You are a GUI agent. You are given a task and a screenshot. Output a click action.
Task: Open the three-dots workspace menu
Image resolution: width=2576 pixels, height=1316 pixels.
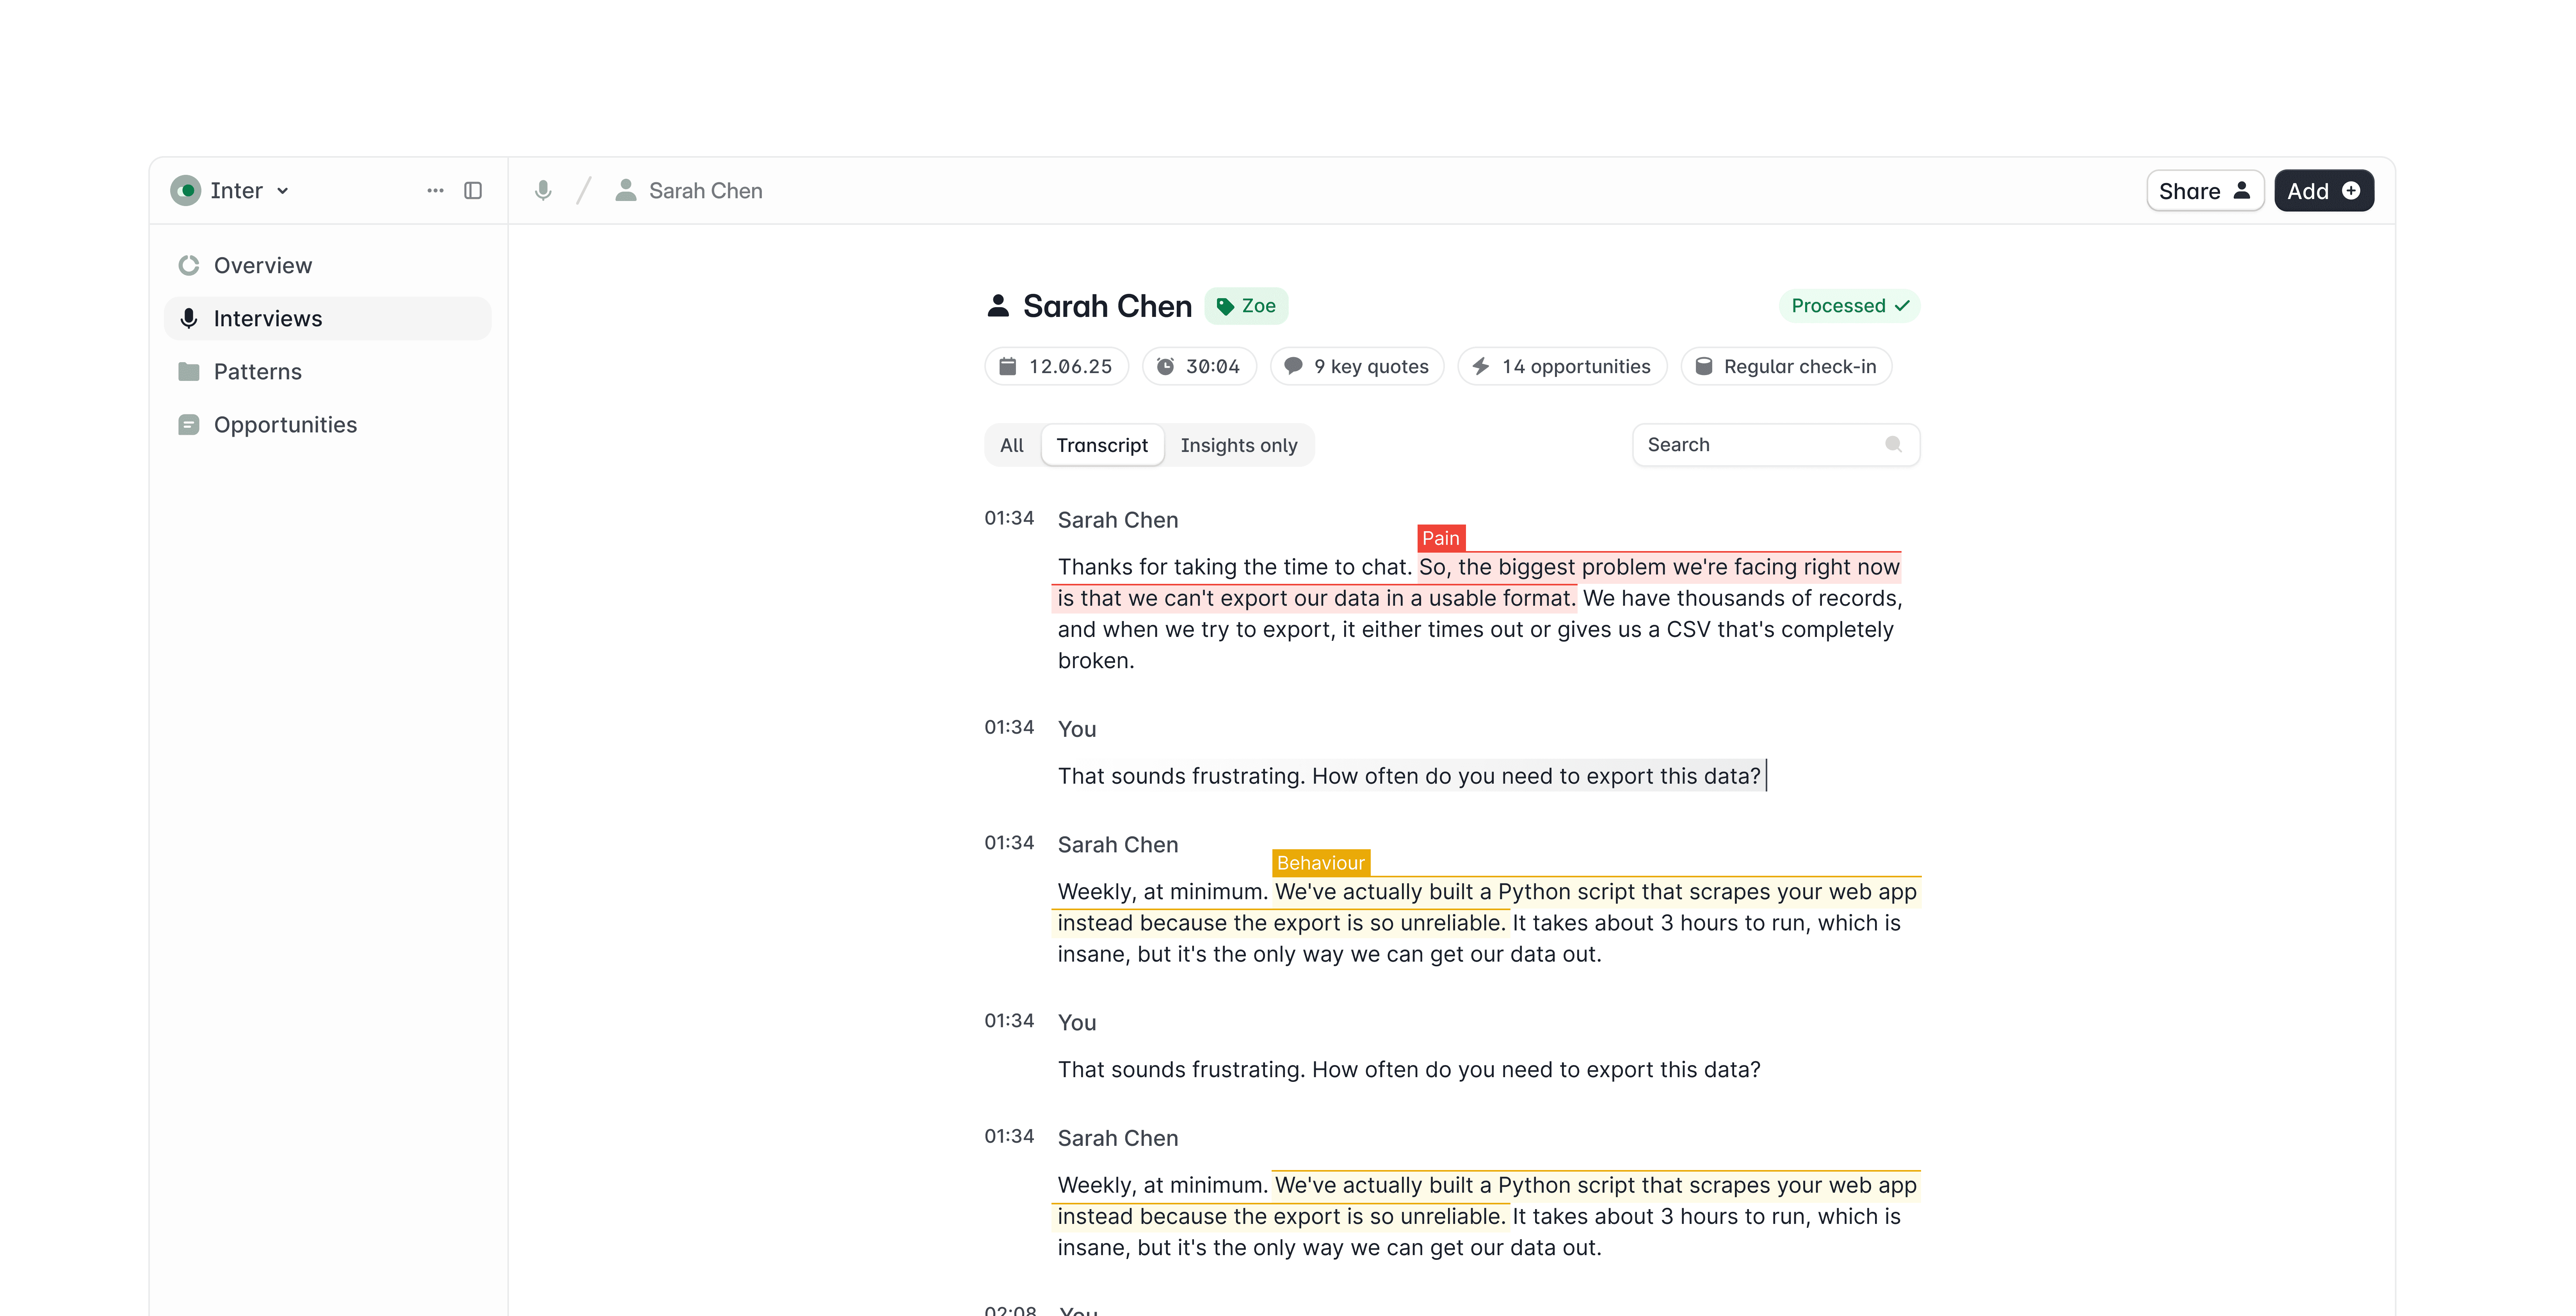pos(435,190)
